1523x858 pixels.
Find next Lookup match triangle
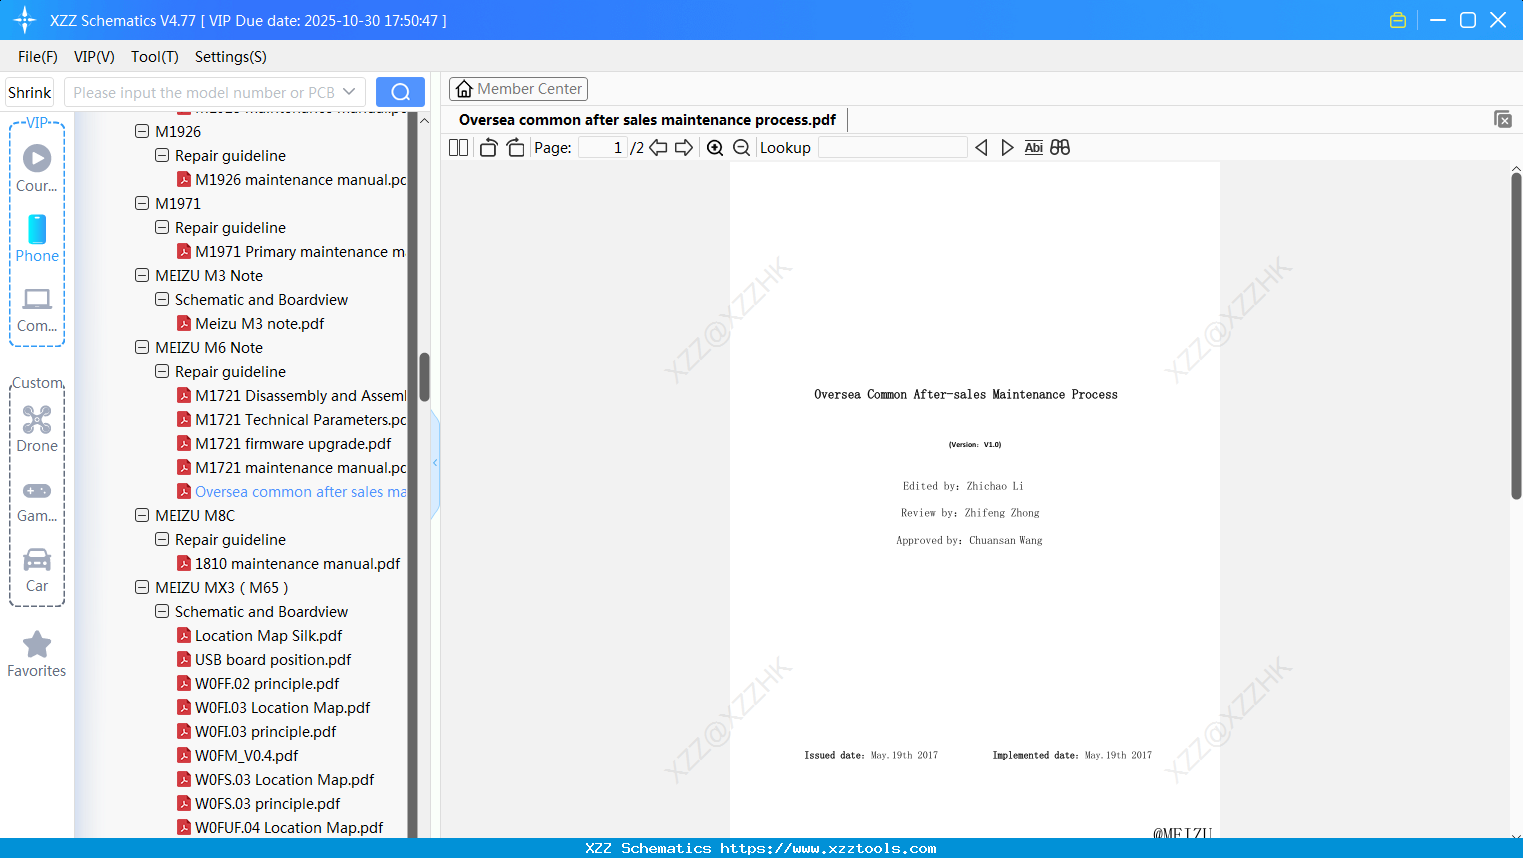point(1007,148)
